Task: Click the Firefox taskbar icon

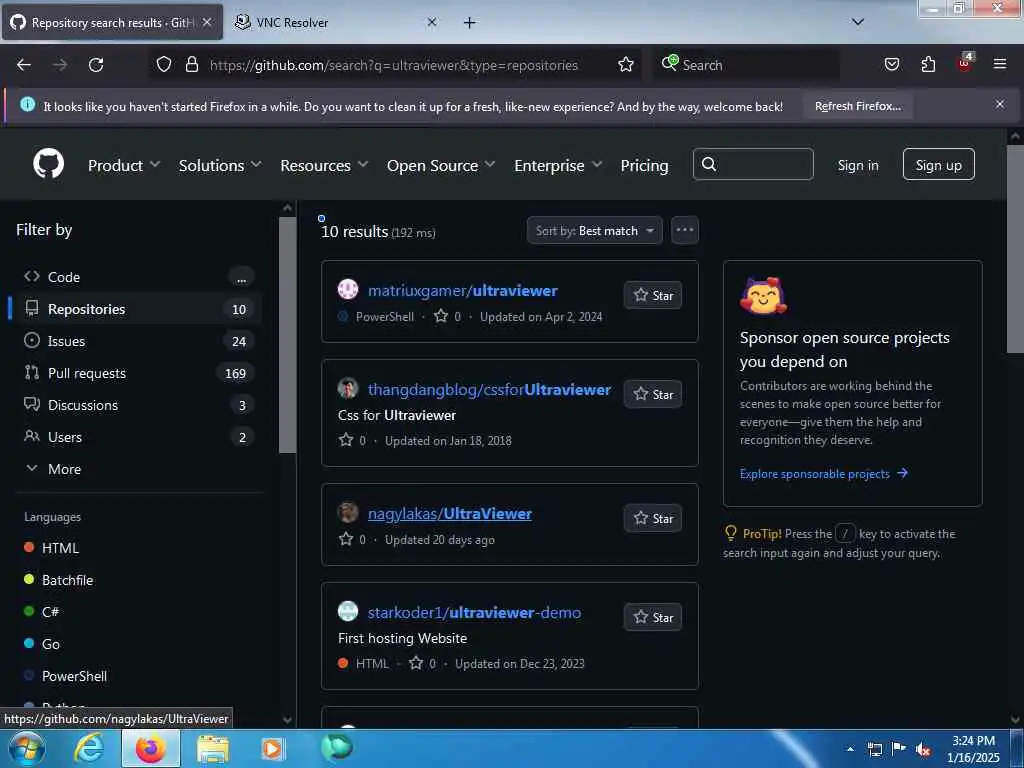Action: 151,748
